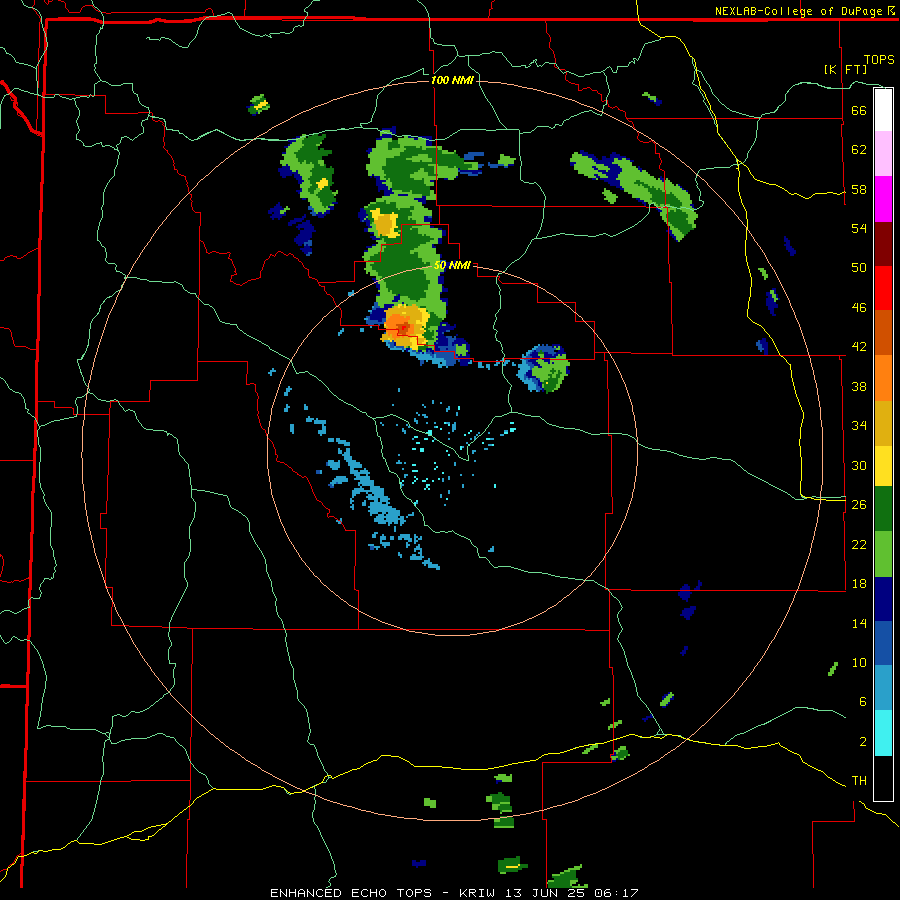Screen dimensions: 900x900
Task: Click the gold 38 legend swatch
Action: pyautogui.click(x=883, y=422)
